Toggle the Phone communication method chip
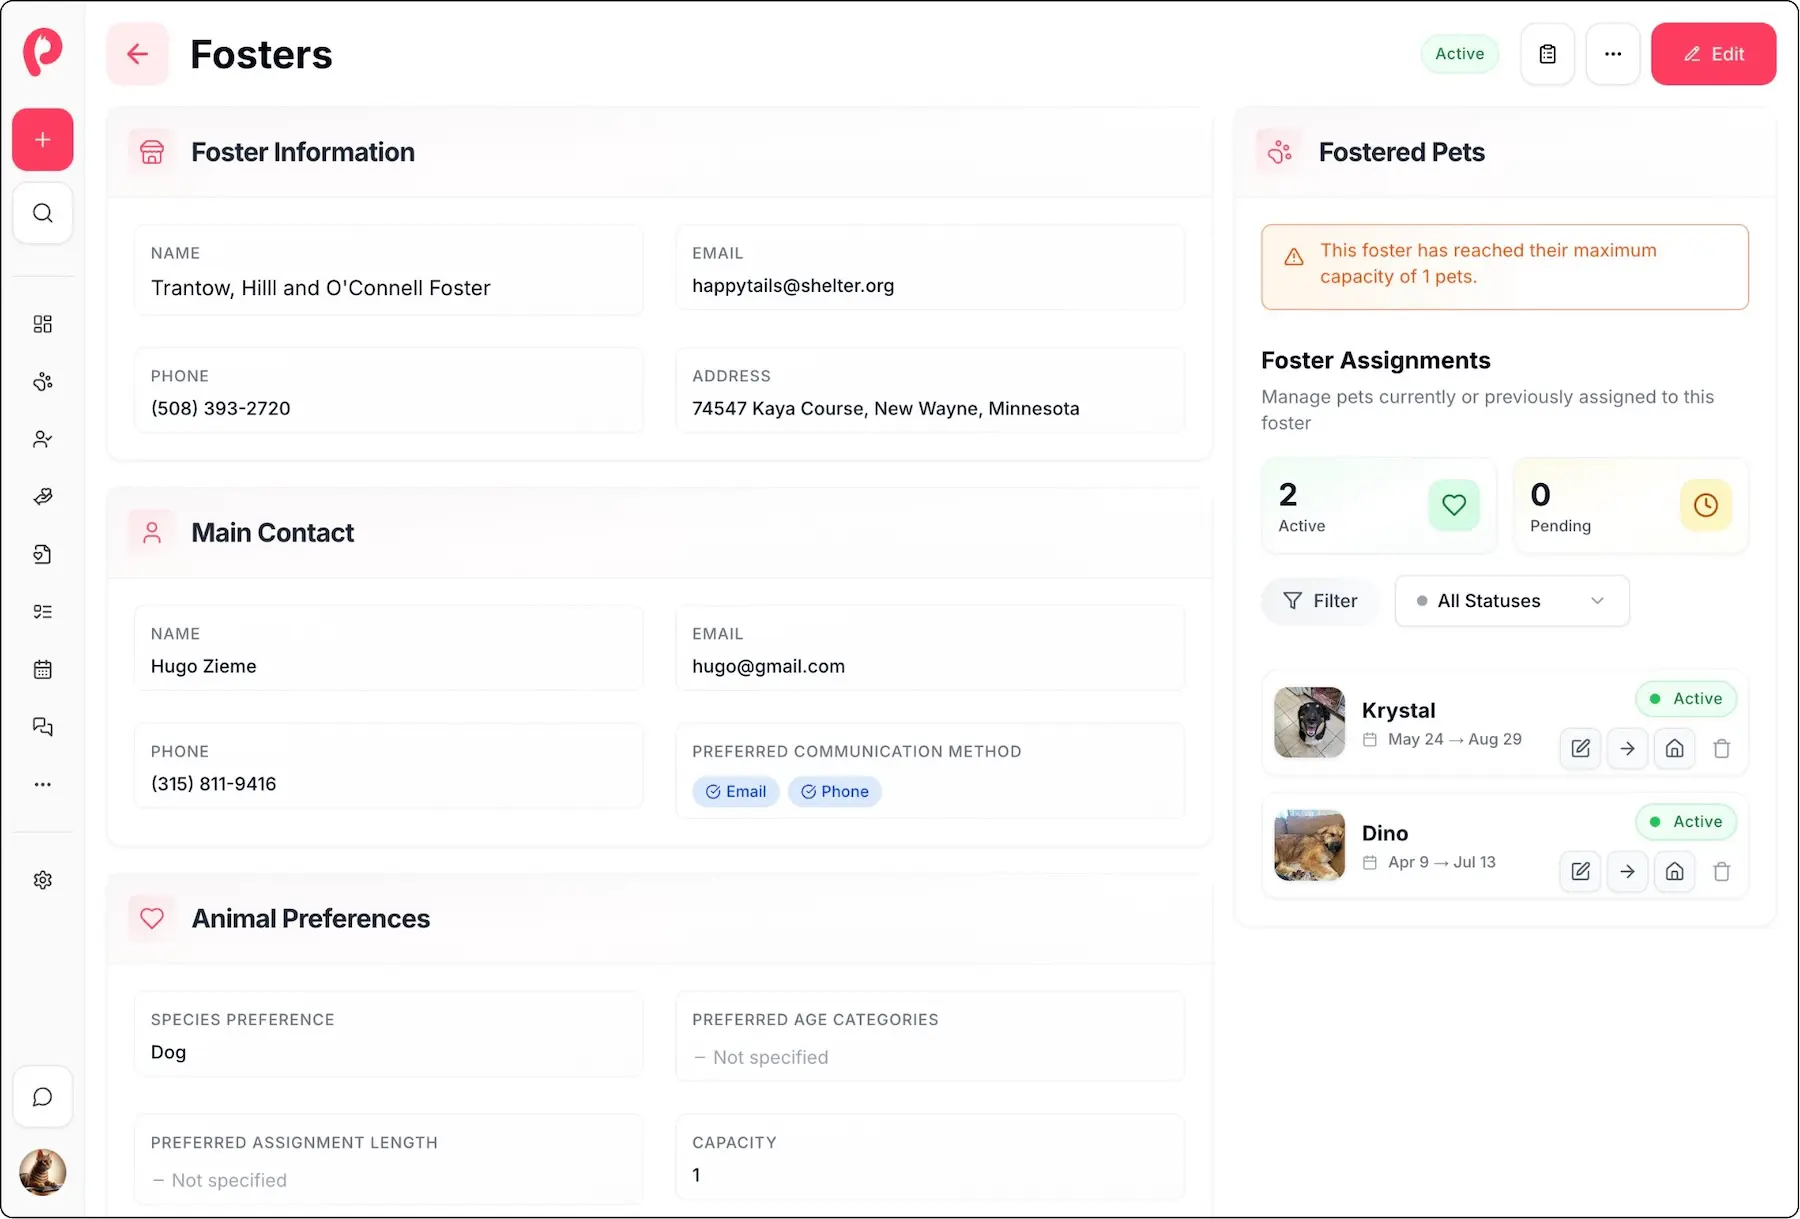The image size is (1800, 1219). click(x=834, y=791)
